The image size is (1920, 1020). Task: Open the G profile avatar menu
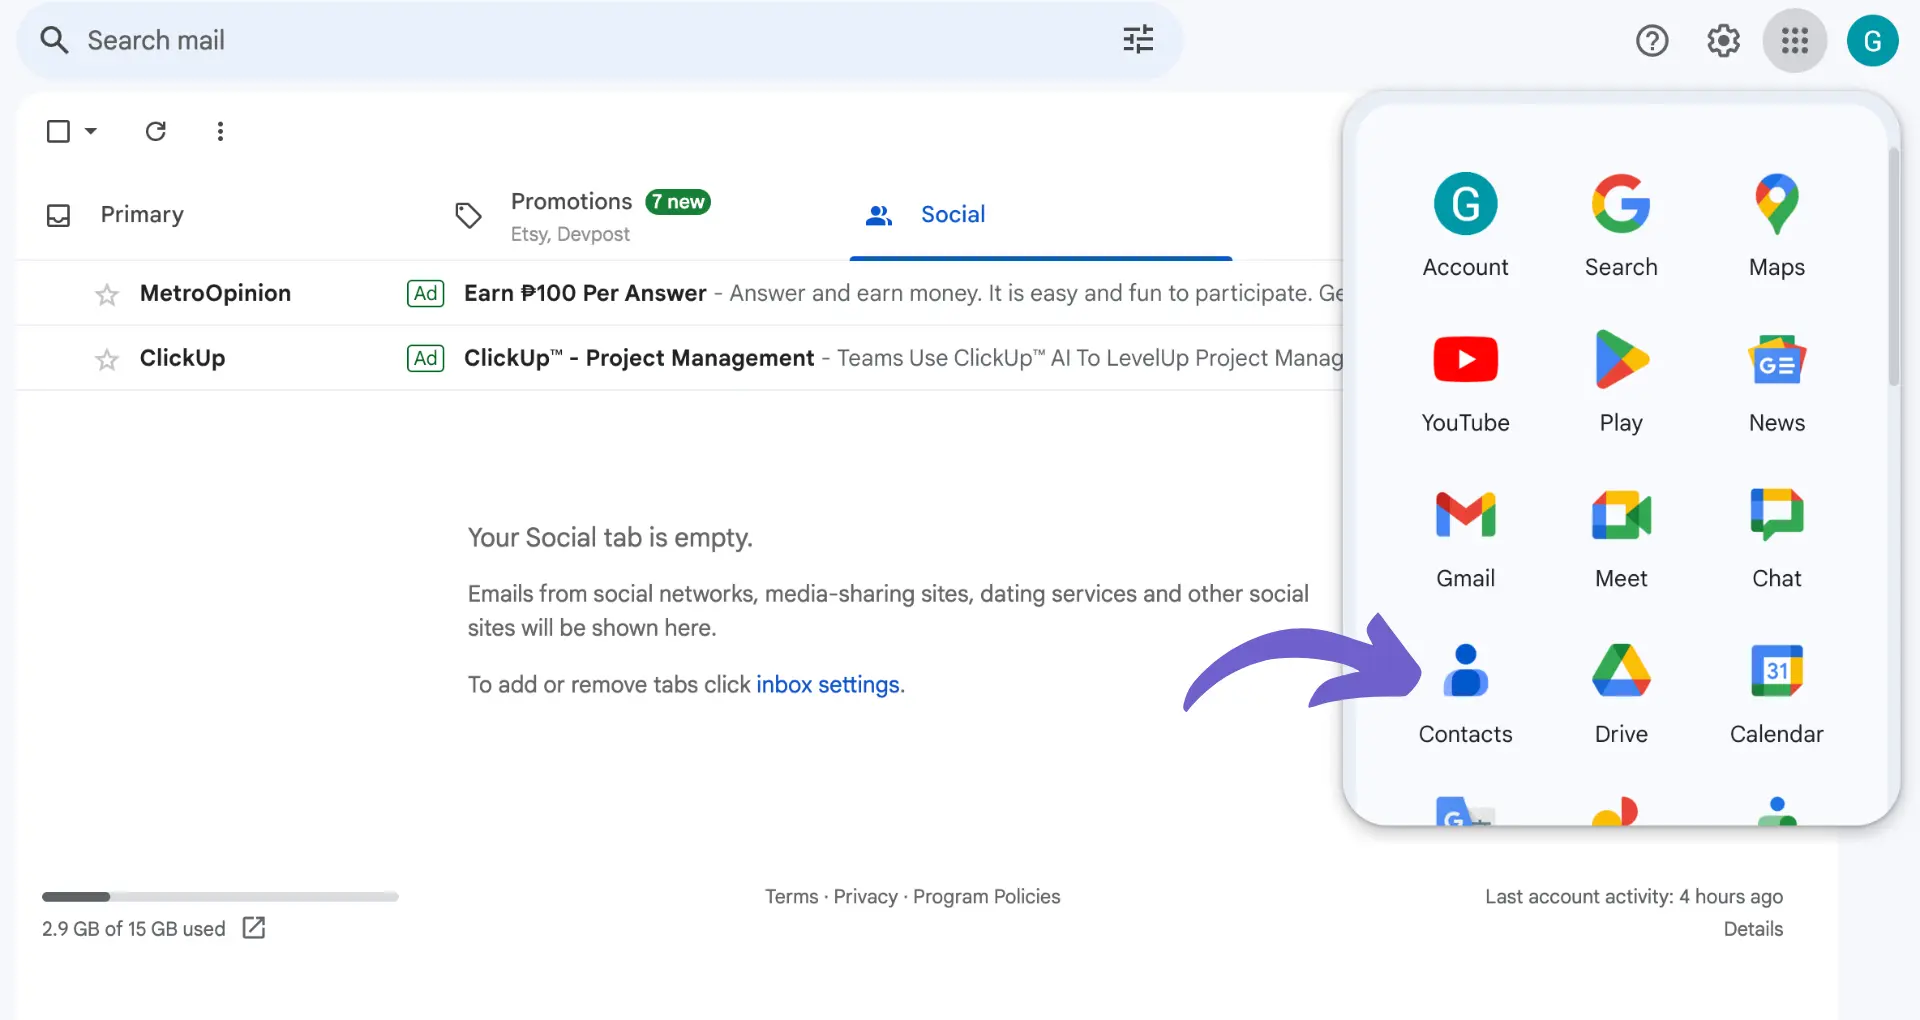pos(1872,41)
